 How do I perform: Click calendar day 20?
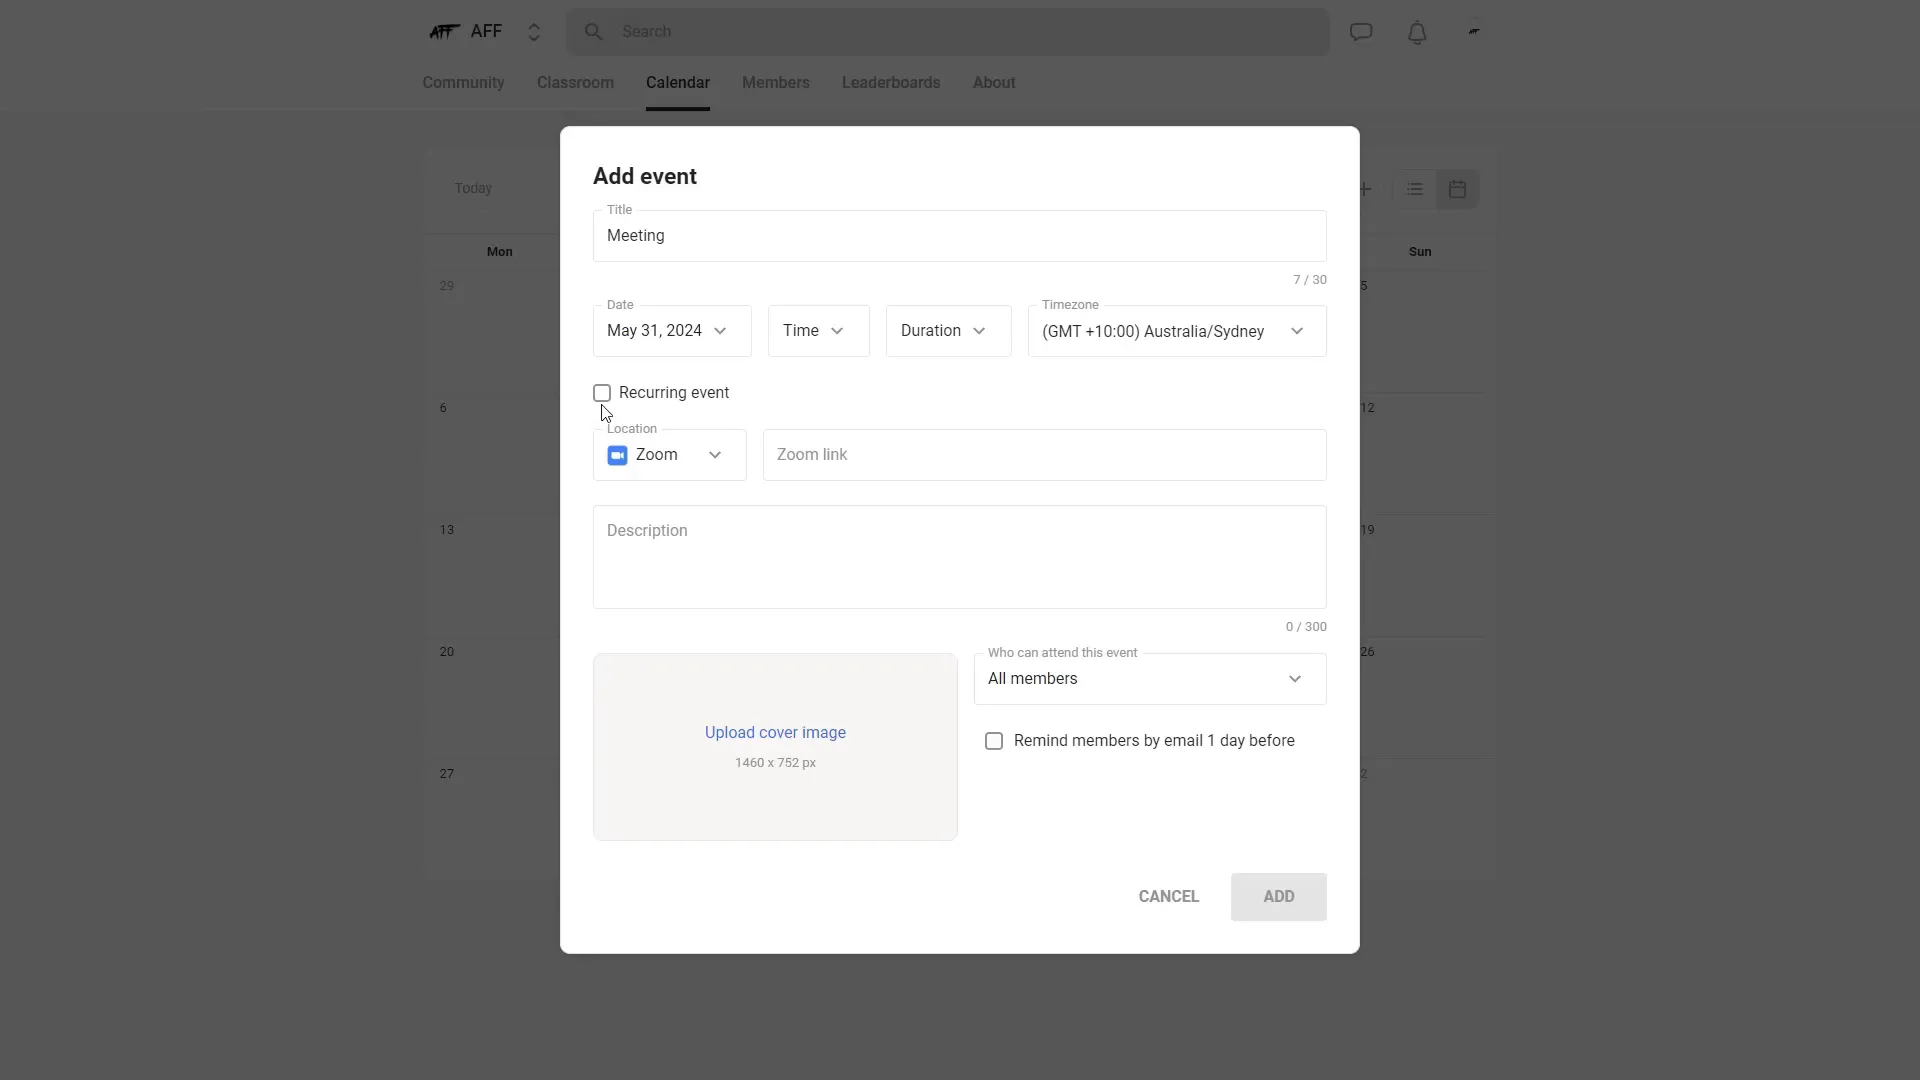pyautogui.click(x=447, y=652)
